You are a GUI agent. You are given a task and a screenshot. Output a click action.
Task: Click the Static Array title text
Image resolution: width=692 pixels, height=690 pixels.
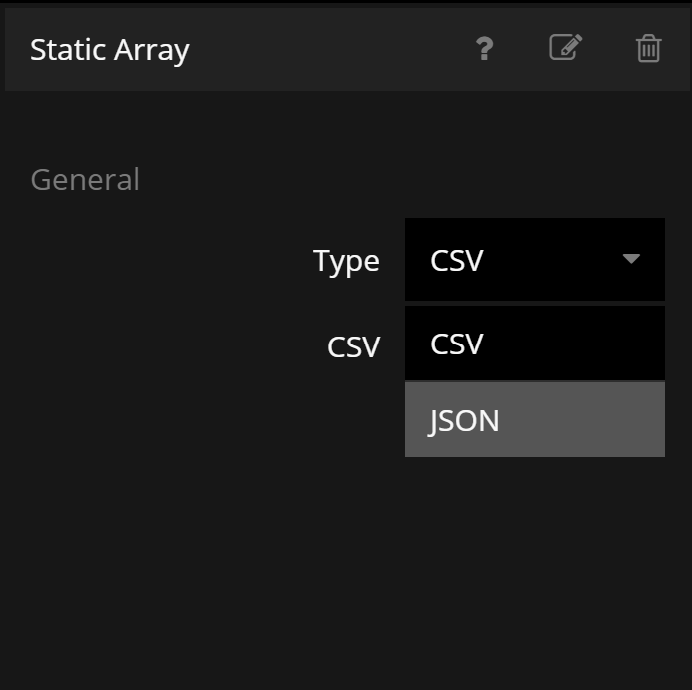(x=109, y=49)
